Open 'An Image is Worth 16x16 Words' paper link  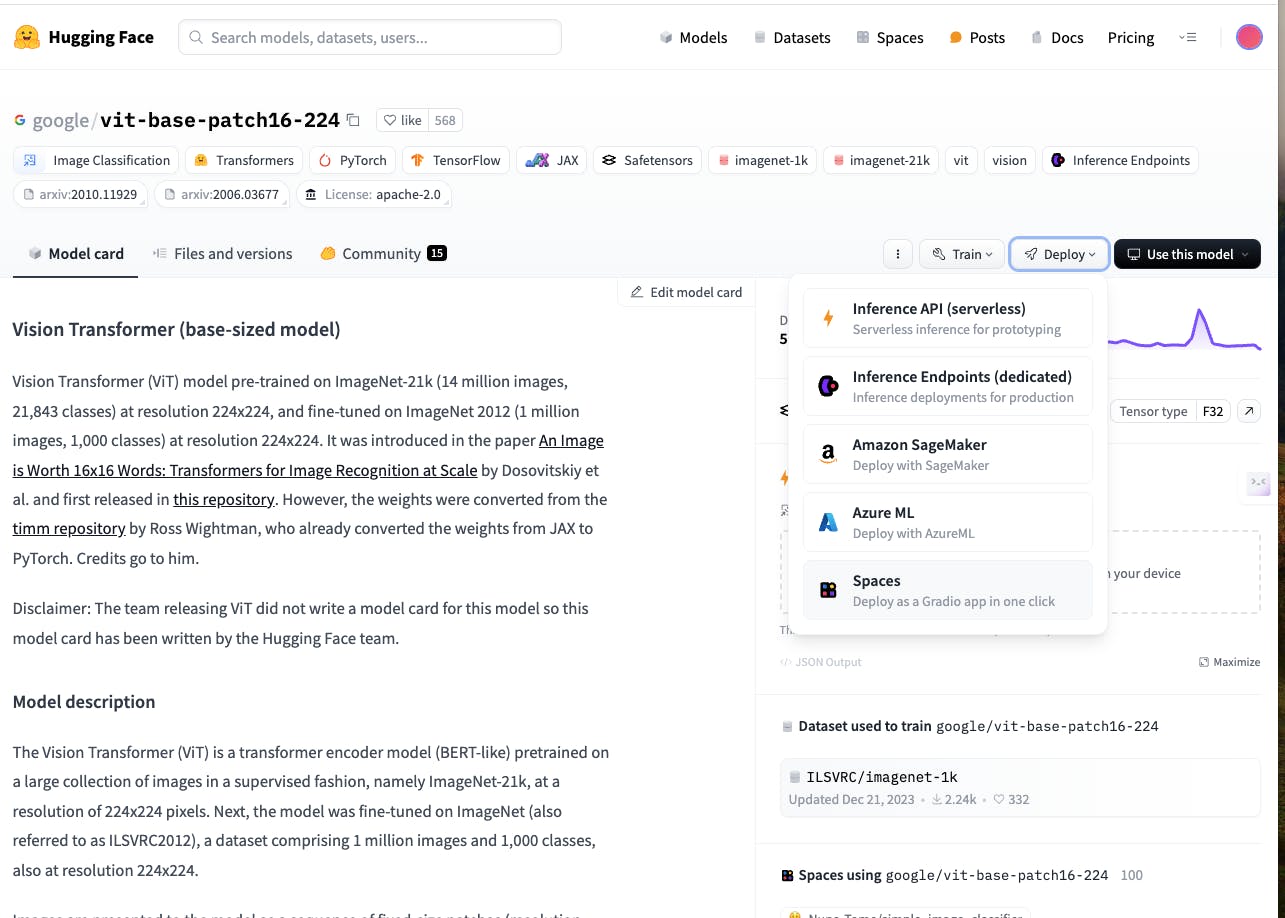coord(308,455)
